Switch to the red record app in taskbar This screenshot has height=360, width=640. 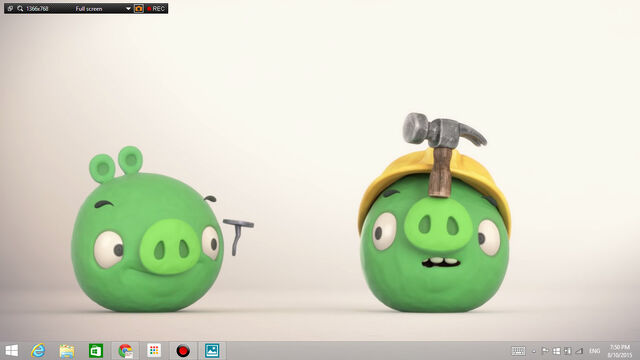pos(183,351)
